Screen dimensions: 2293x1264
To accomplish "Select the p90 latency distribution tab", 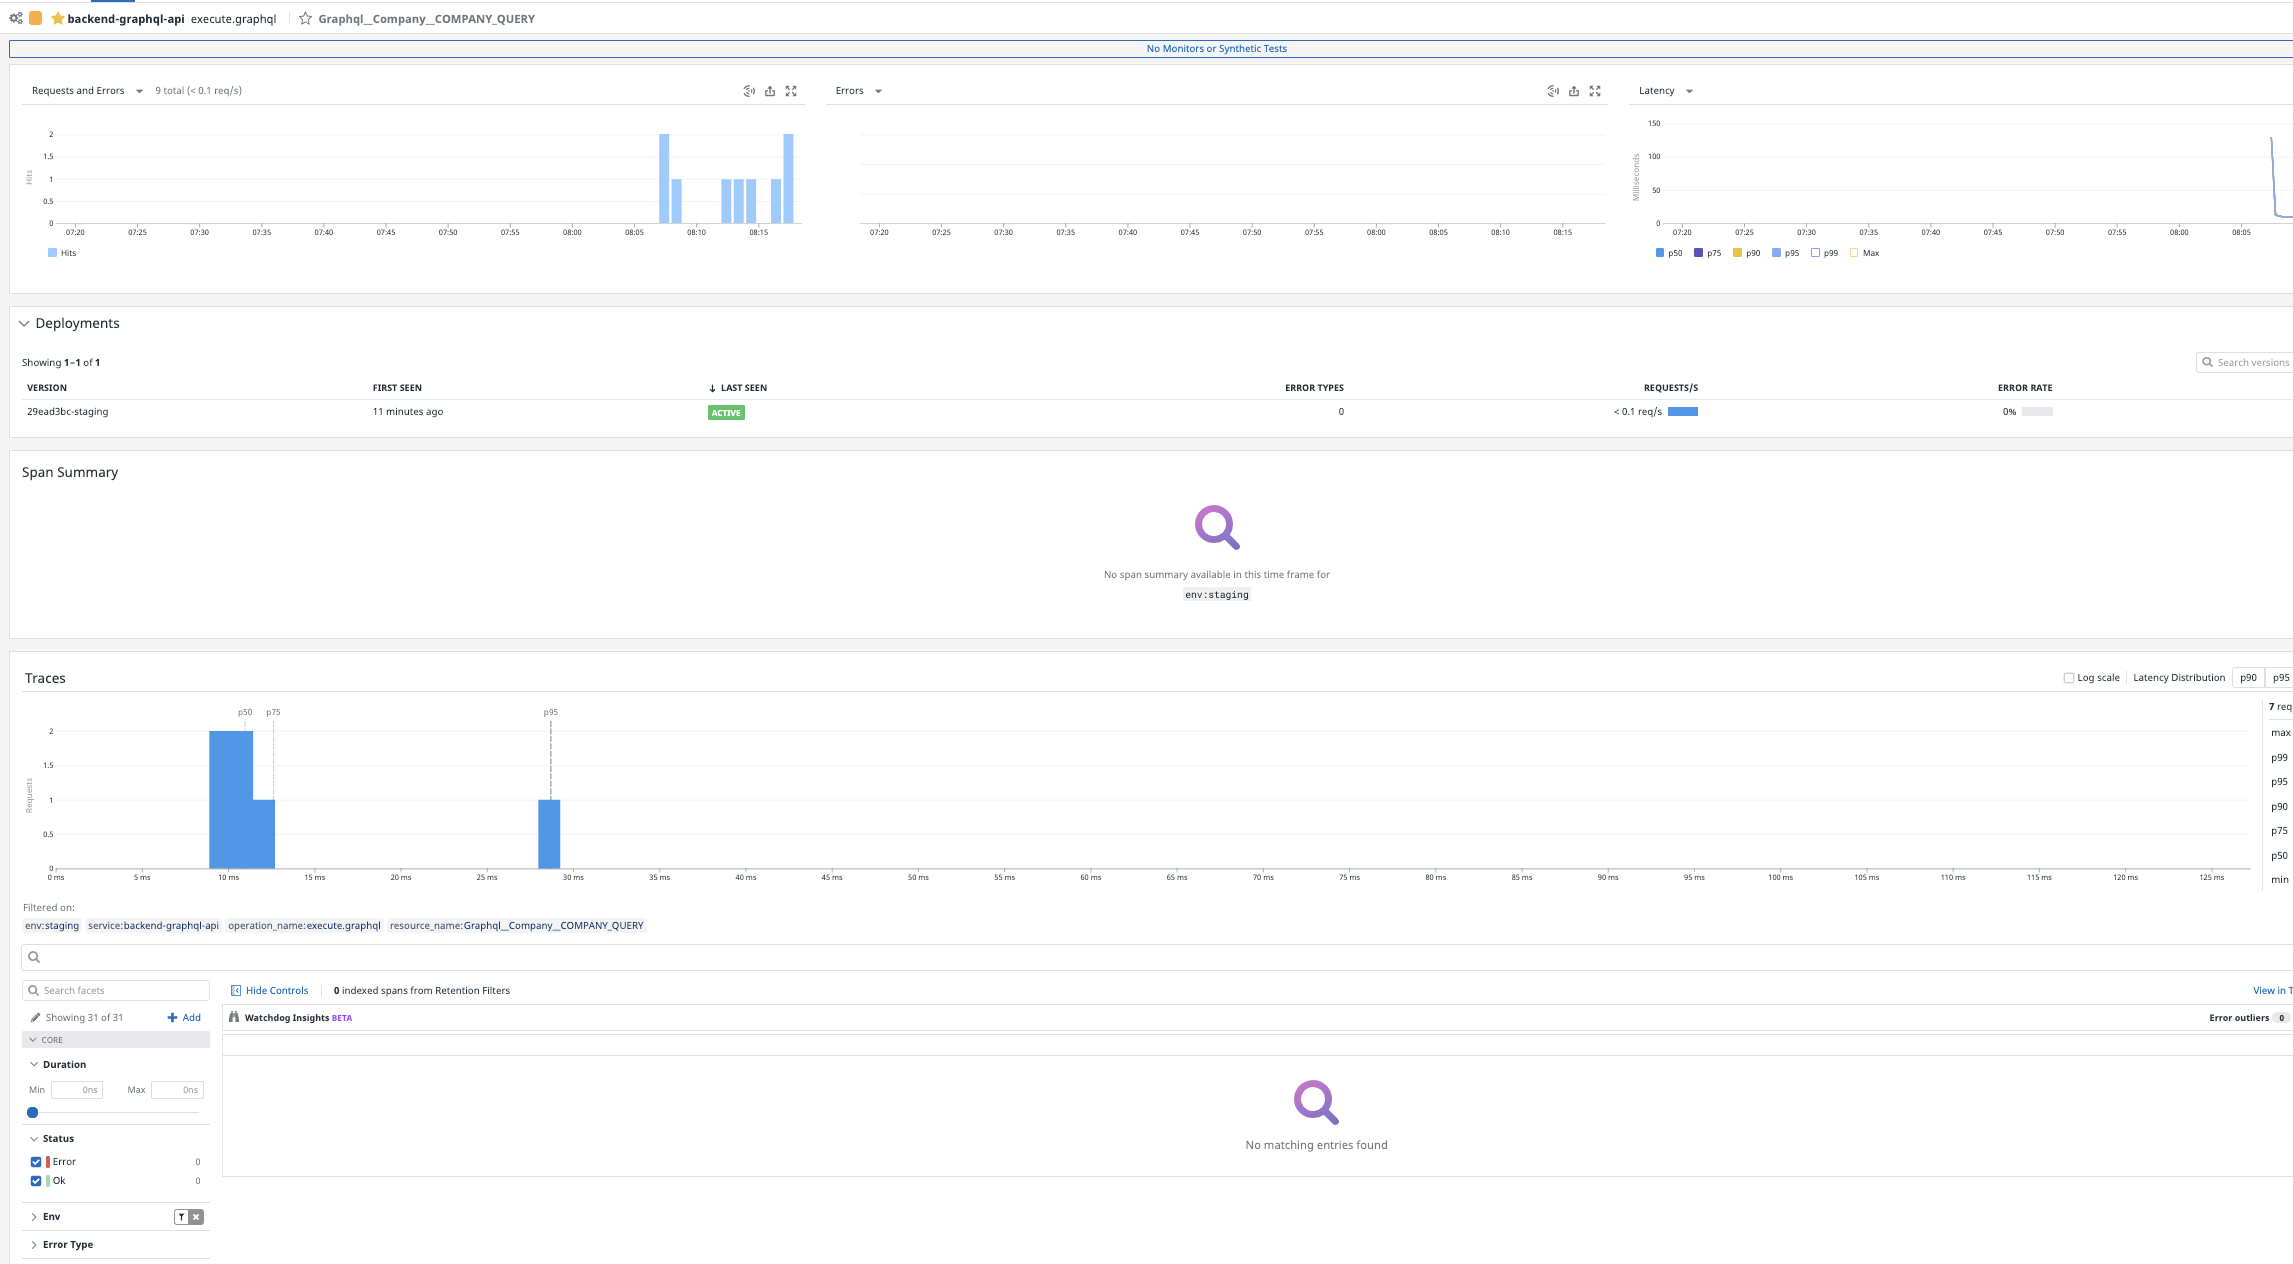I will [2248, 677].
